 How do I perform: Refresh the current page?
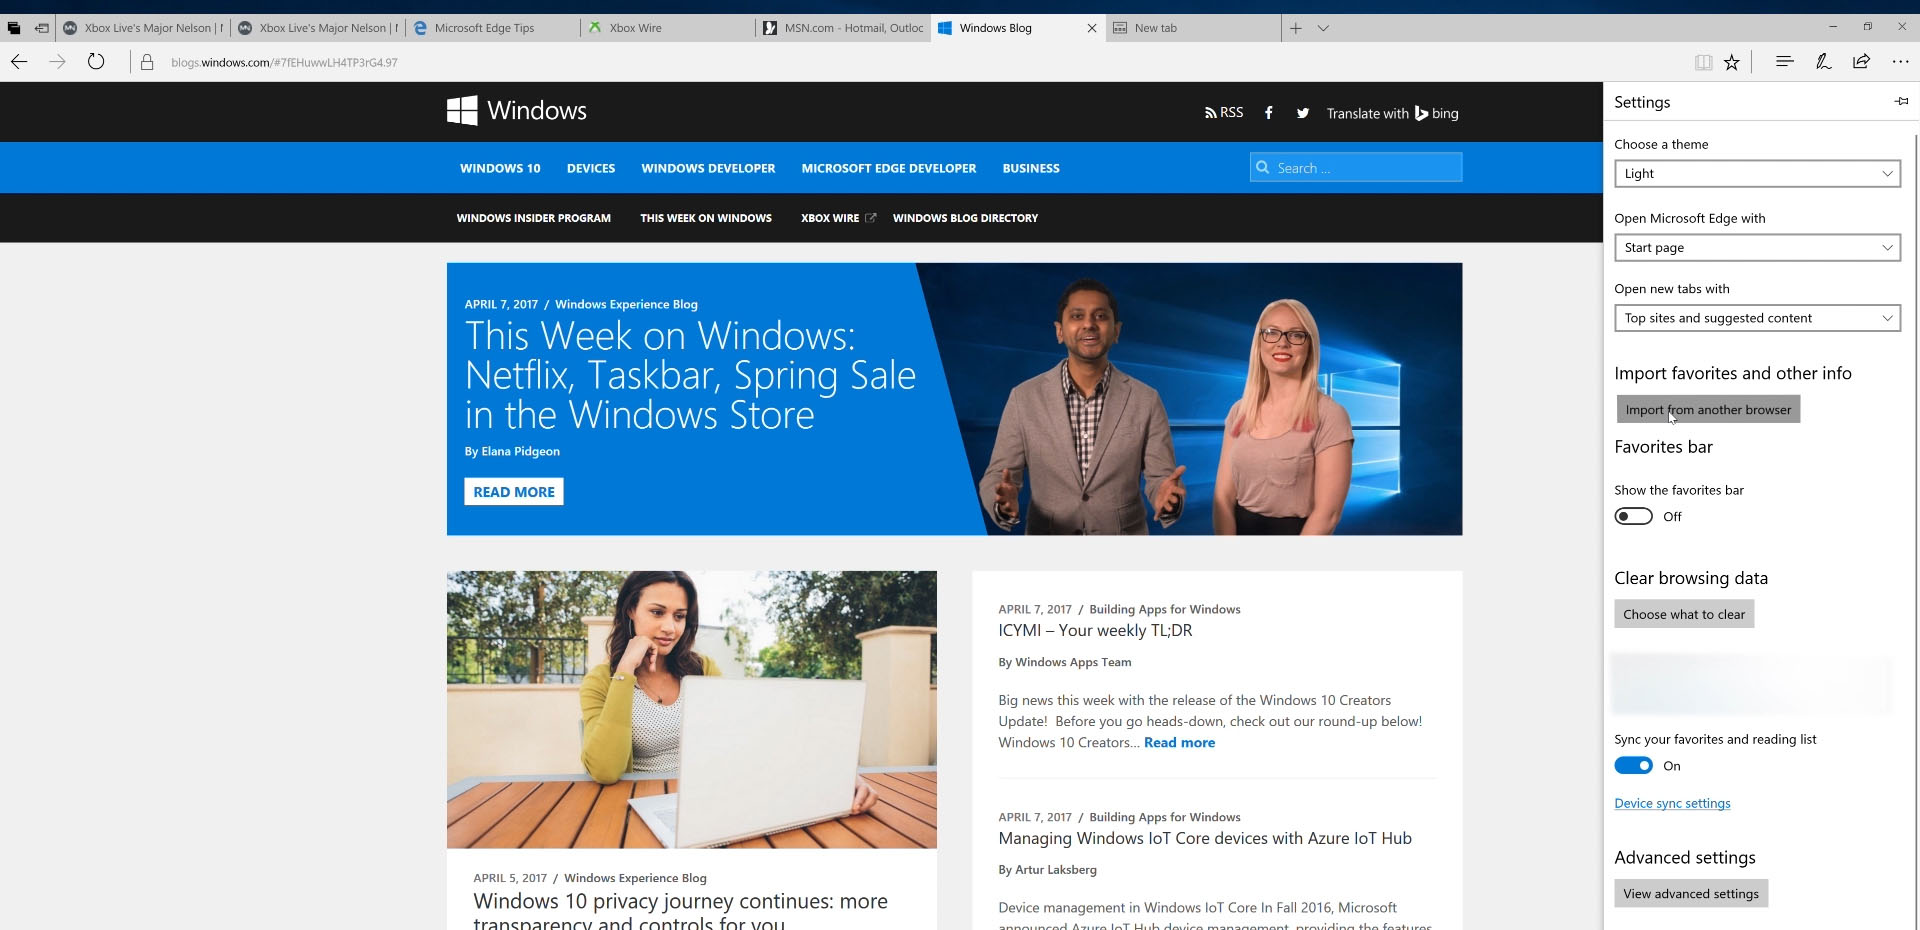(x=96, y=62)
